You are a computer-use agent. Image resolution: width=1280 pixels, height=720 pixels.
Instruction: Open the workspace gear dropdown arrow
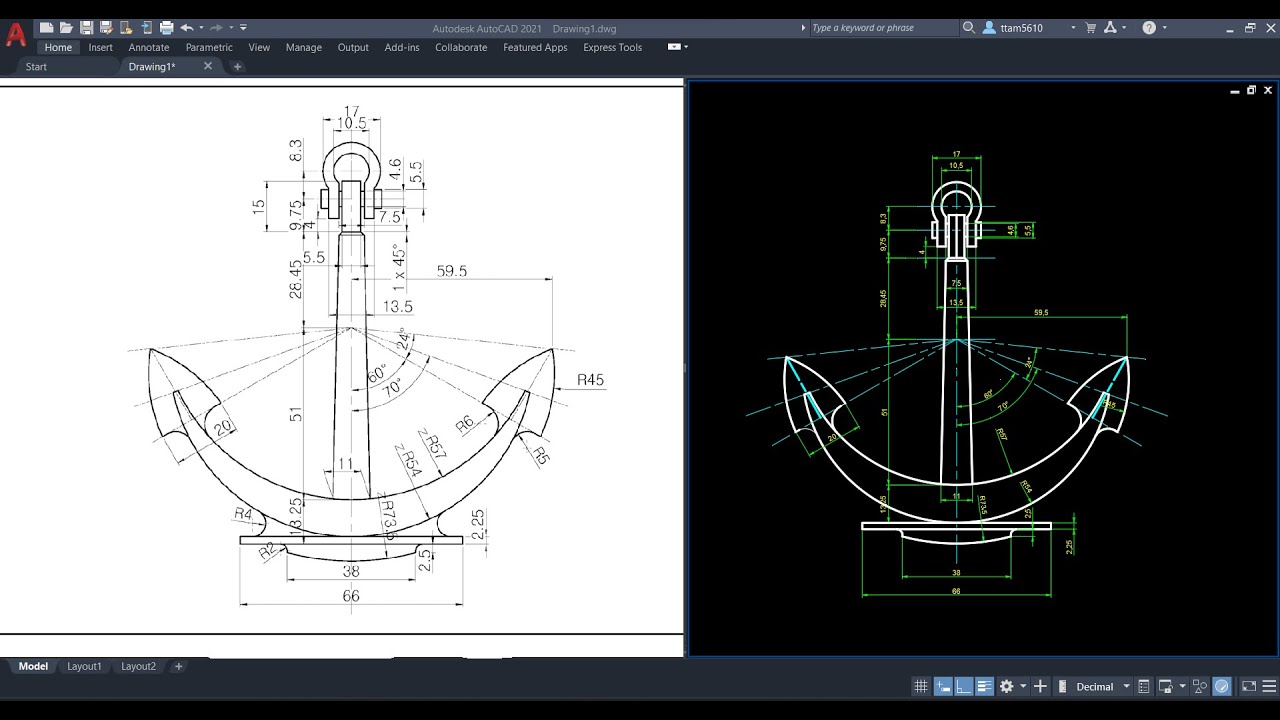coord(1023,686)
